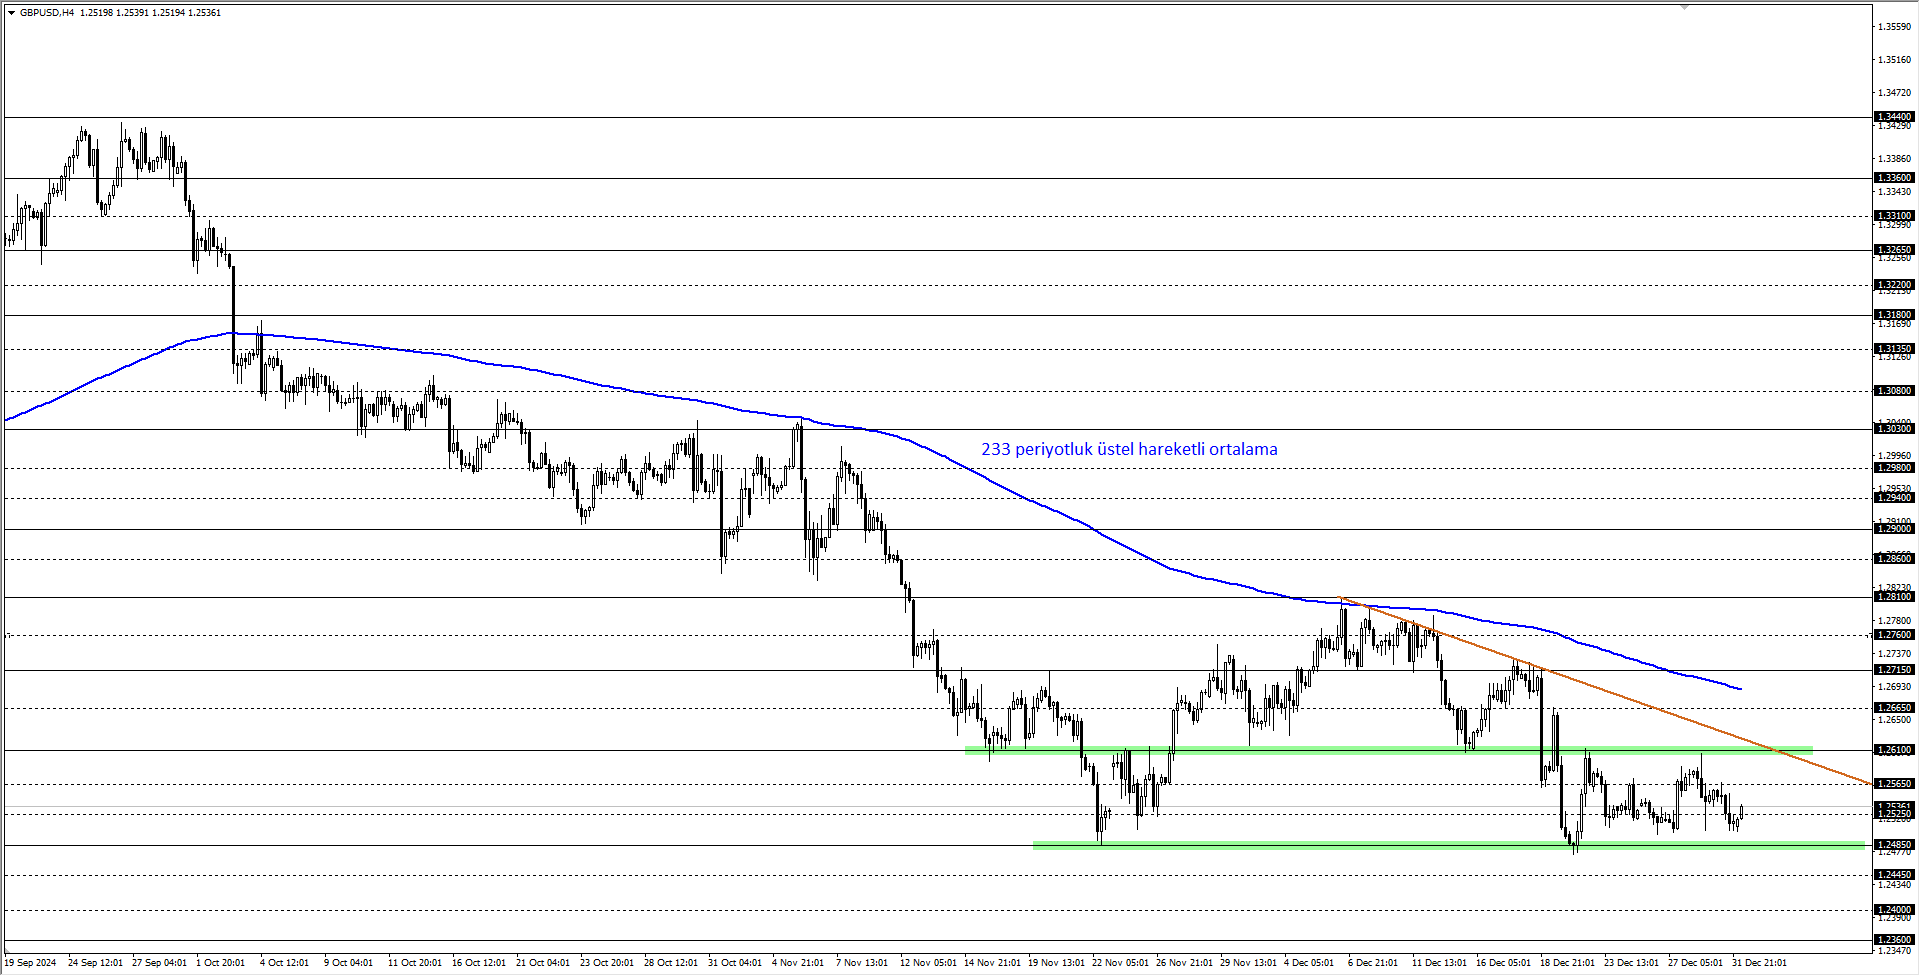Click the 21 Oct 04:01 time axis label
Image resolution: width=1920 pixels, height=976 pixels.
[543, 963]
